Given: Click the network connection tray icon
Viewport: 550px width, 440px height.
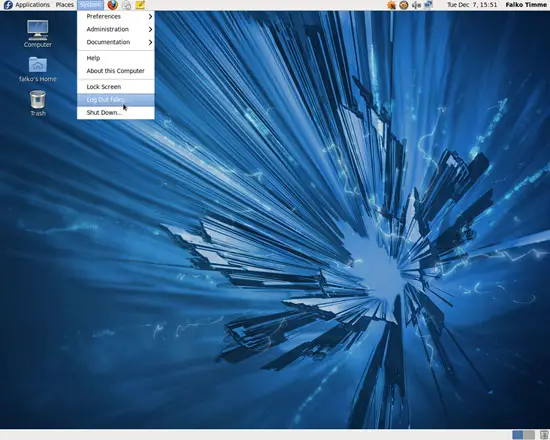Looking at the screenshot, I should (x=428, y=5).
